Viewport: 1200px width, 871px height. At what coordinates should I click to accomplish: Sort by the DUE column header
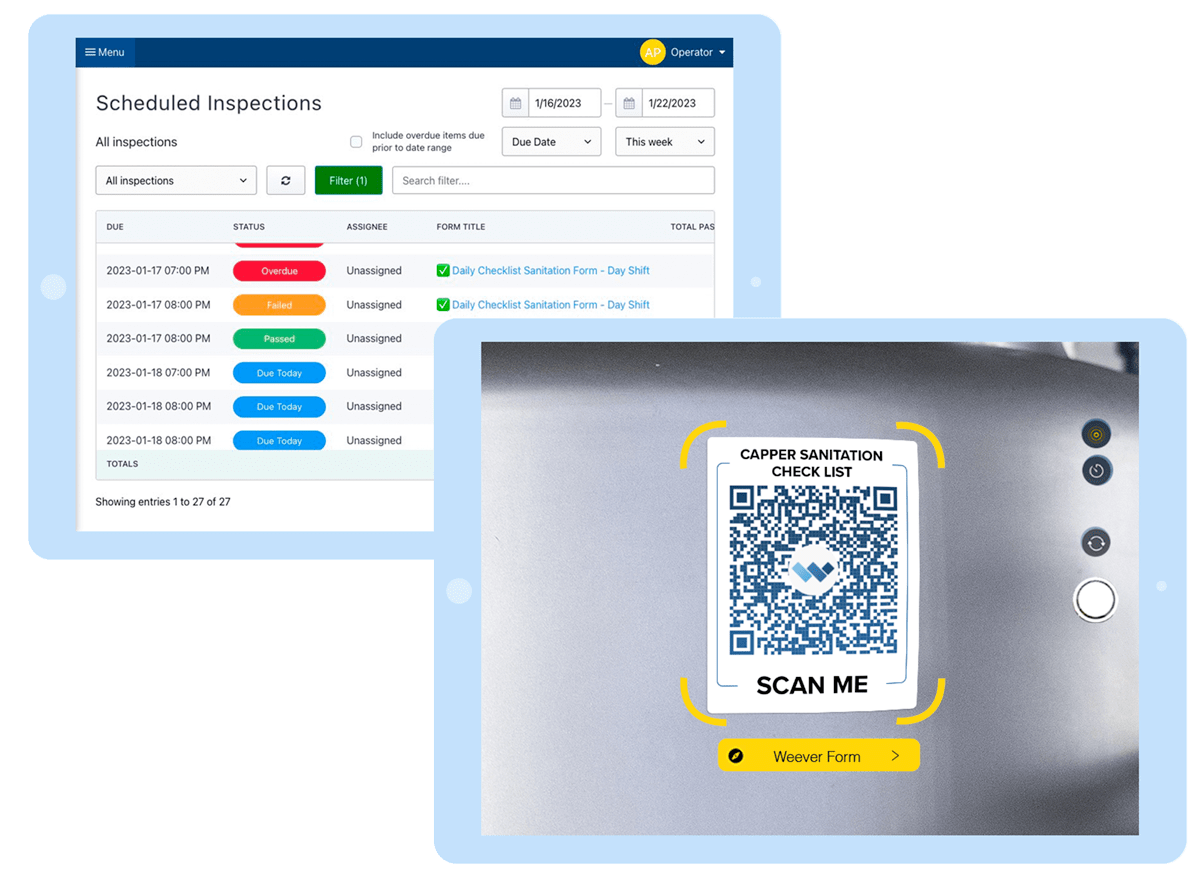coord(115,227)
